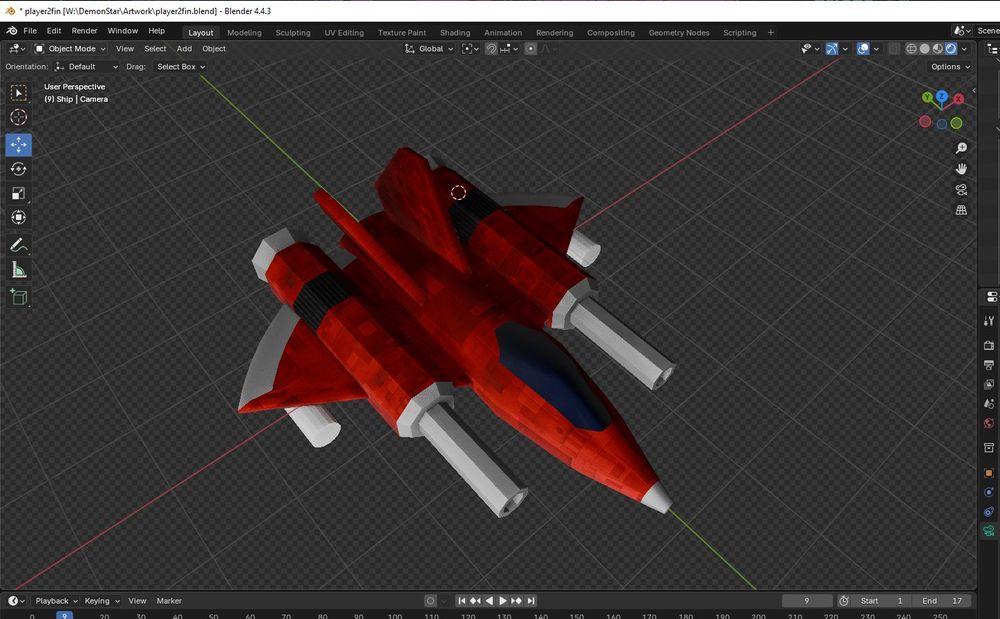Switch to material preview shading

click(x=938, y=48)
